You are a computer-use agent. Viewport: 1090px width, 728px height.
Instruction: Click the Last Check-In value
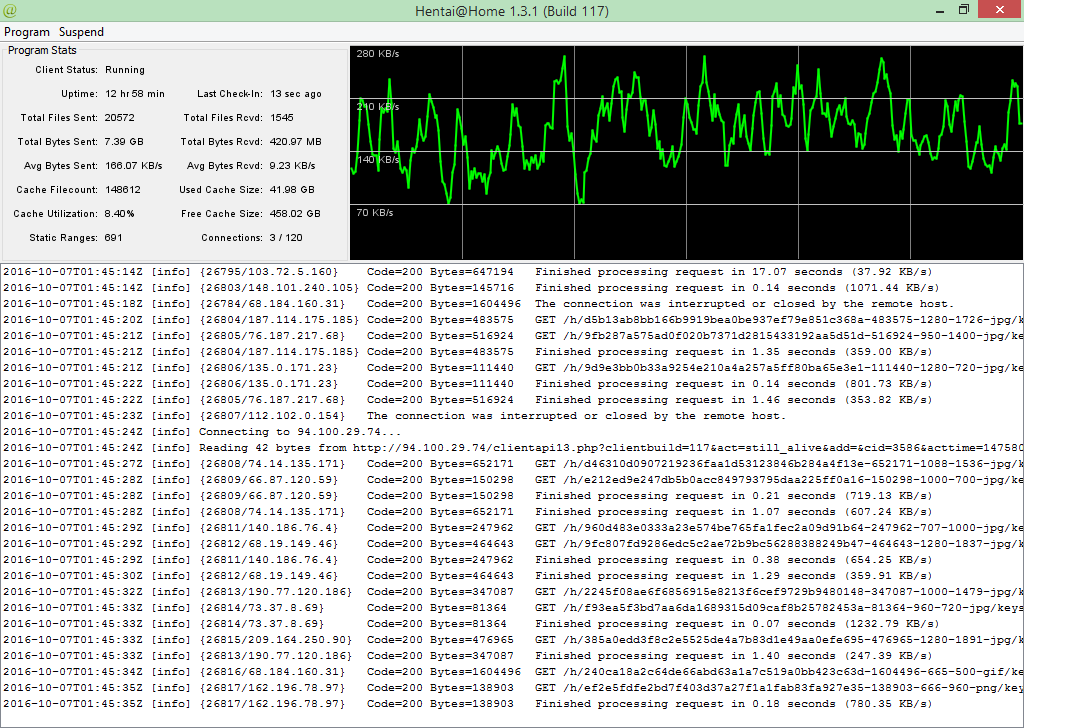coord(296,94)
